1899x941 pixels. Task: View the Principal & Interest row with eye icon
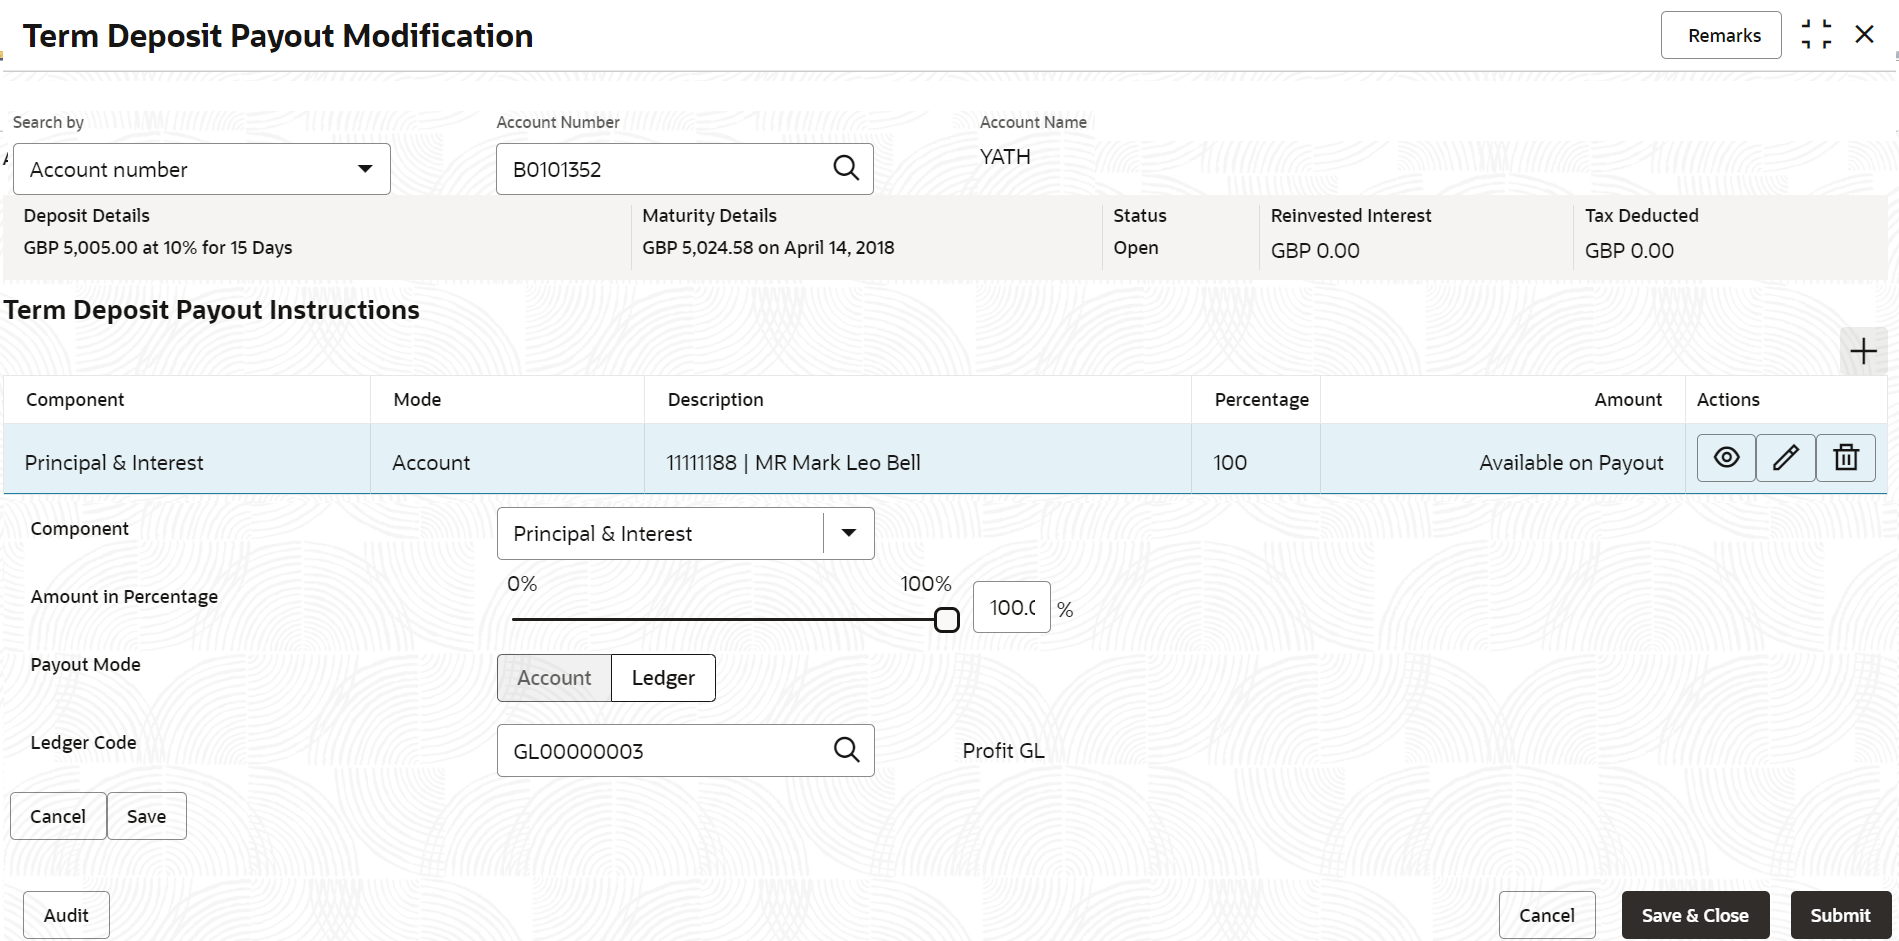click(1726, 458)
